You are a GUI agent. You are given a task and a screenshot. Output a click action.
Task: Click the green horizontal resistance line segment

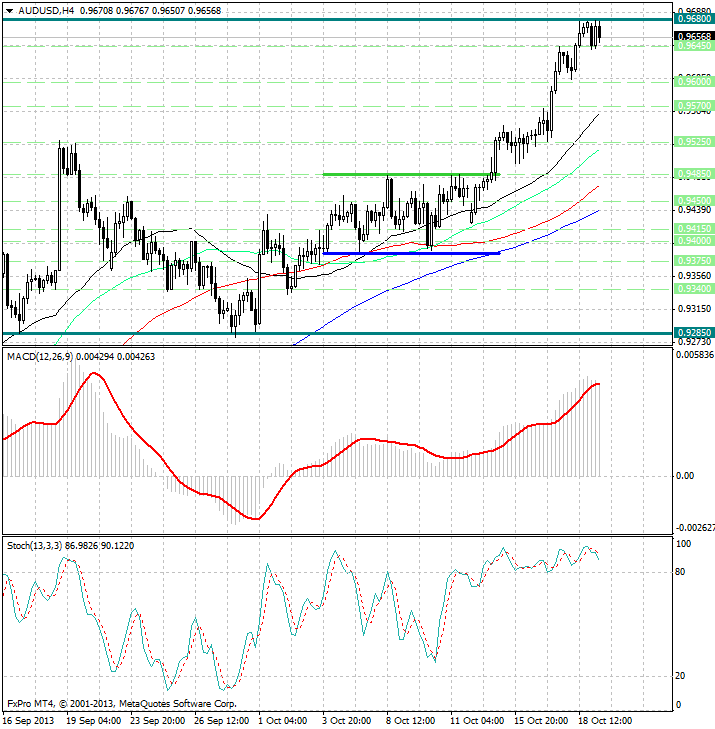point(400,175)
